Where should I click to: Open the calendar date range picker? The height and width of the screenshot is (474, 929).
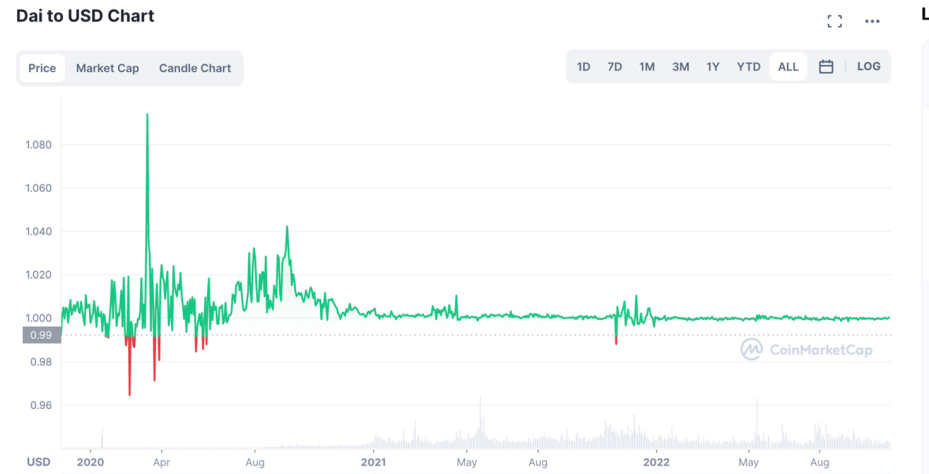(826, 67)
